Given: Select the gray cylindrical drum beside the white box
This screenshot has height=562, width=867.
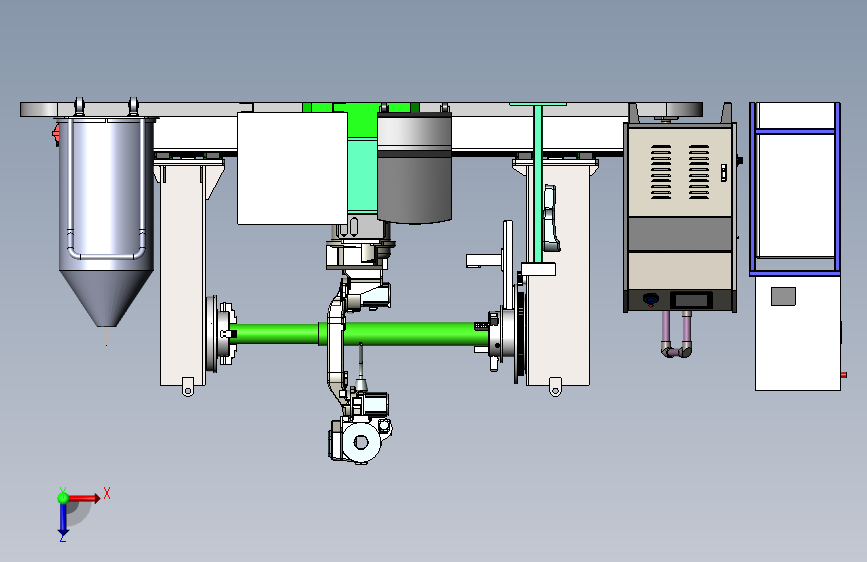Looking at the screenshot, I should click(x=415, y=168).
